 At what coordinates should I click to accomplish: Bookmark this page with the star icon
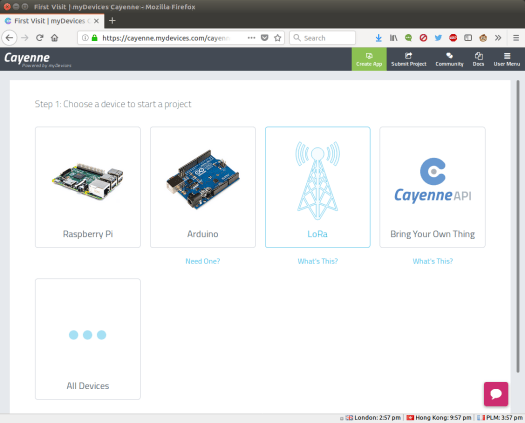pos(277,38)
